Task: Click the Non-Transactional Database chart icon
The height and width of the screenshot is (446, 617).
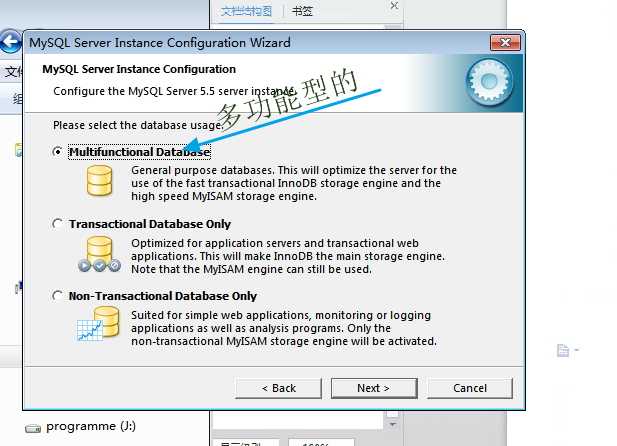Action: tap(98, 324)
